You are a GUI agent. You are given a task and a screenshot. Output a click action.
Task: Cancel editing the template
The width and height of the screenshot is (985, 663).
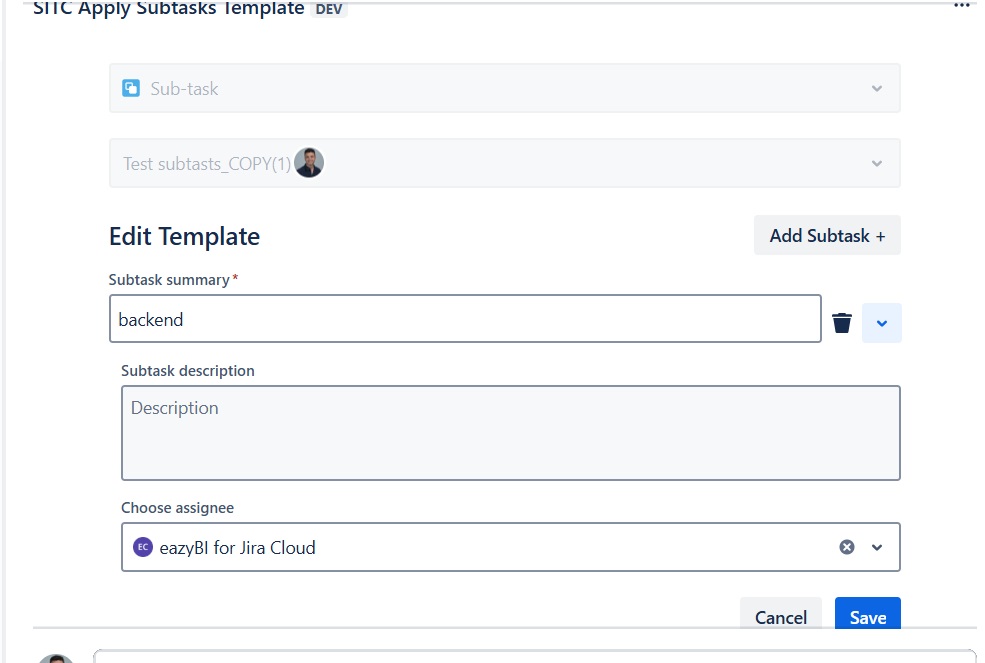pyautogui.click(x=781, y=617)
